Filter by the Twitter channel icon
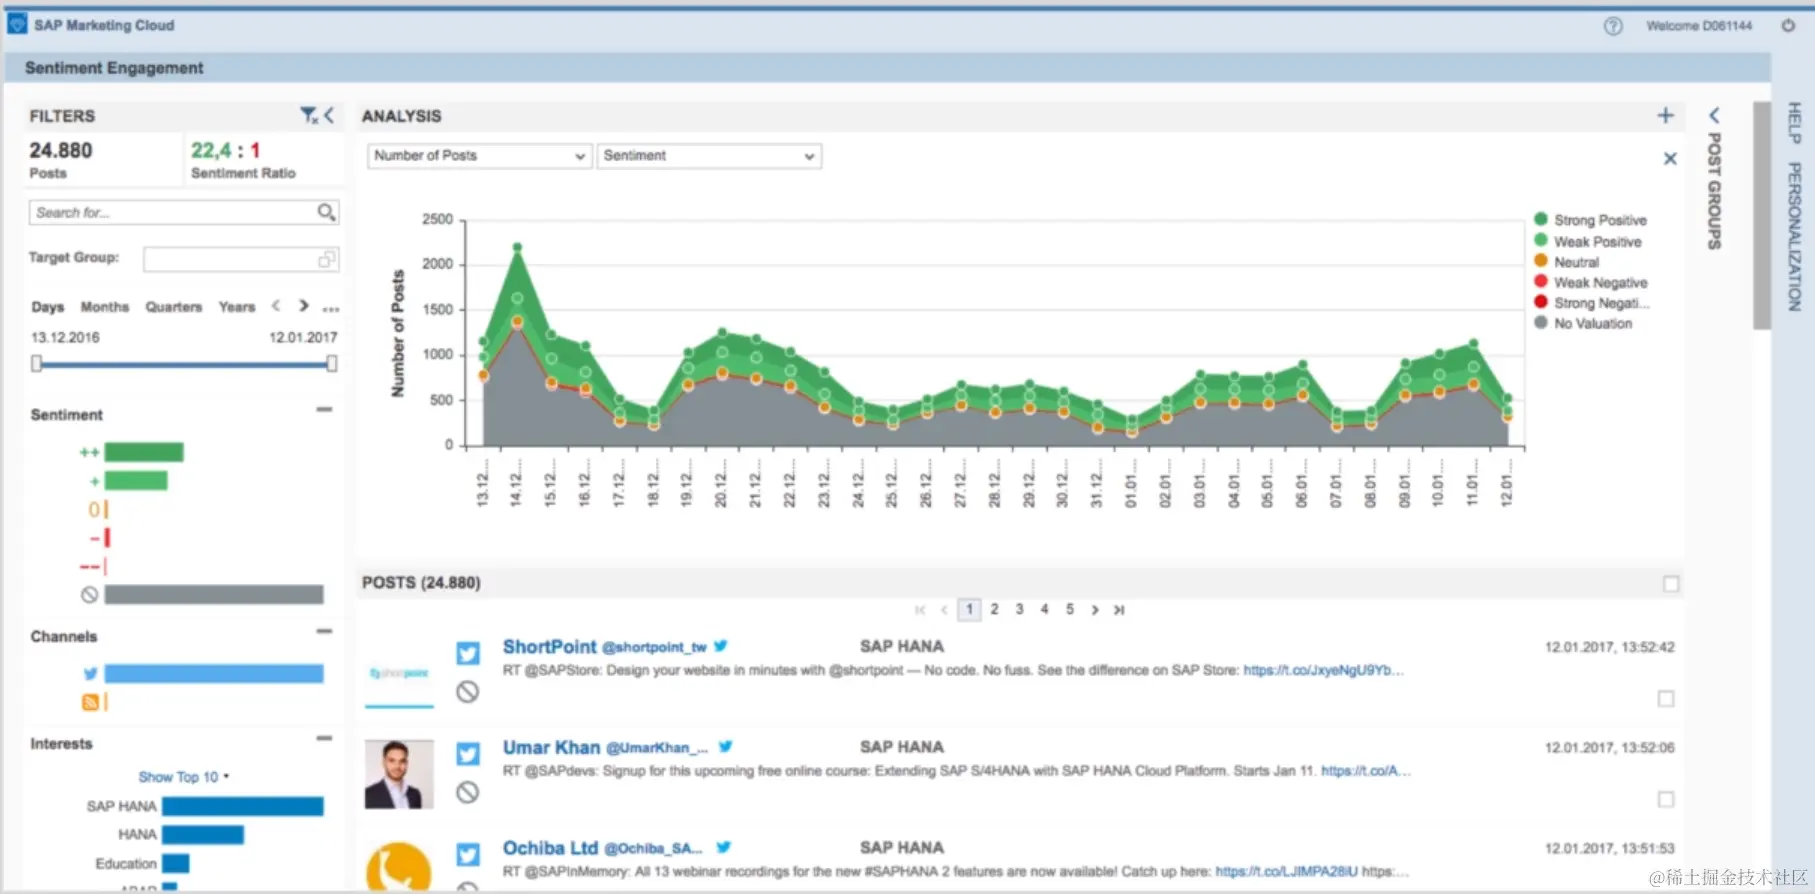The height and width of the screenshot is (894, 1815). pyautogui.click(x=90, y=674)
